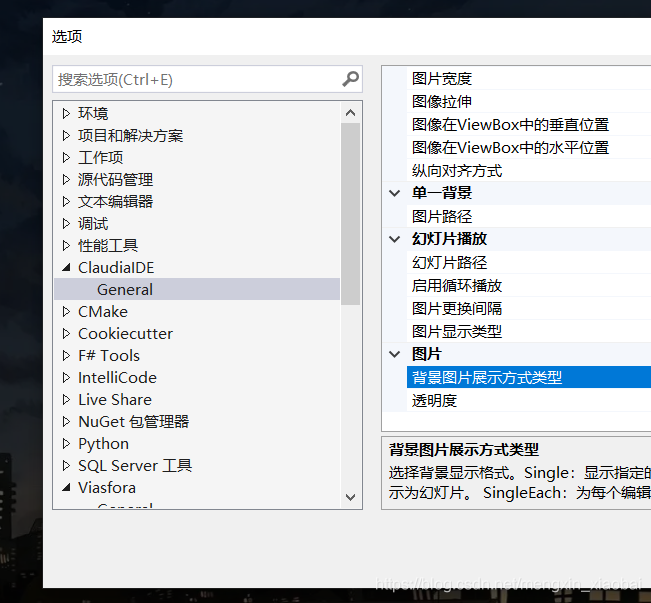The image size is (651, 603).
Task: Select the 启用循环播放 property row
Action: (x=529, y=285)
